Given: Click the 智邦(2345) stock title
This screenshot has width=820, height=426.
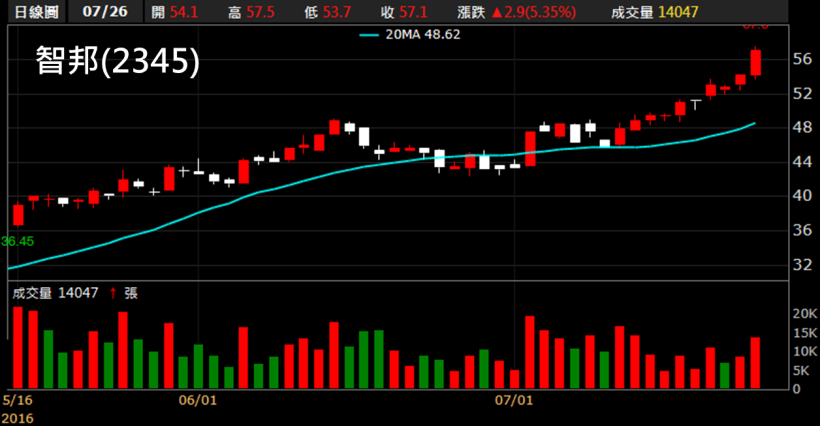Looking at the screenshot, I should pyautogui.click(x=118, y=61).
